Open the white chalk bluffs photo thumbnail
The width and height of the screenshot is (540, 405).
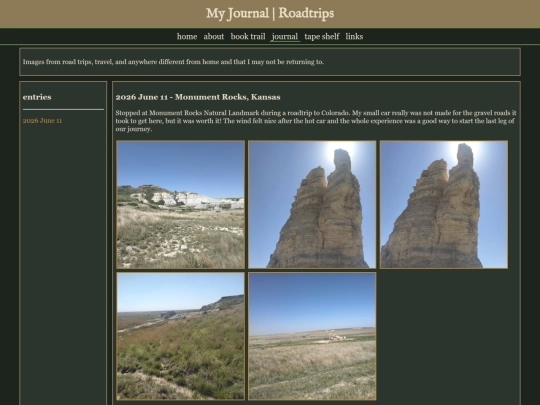coord(180,205)
